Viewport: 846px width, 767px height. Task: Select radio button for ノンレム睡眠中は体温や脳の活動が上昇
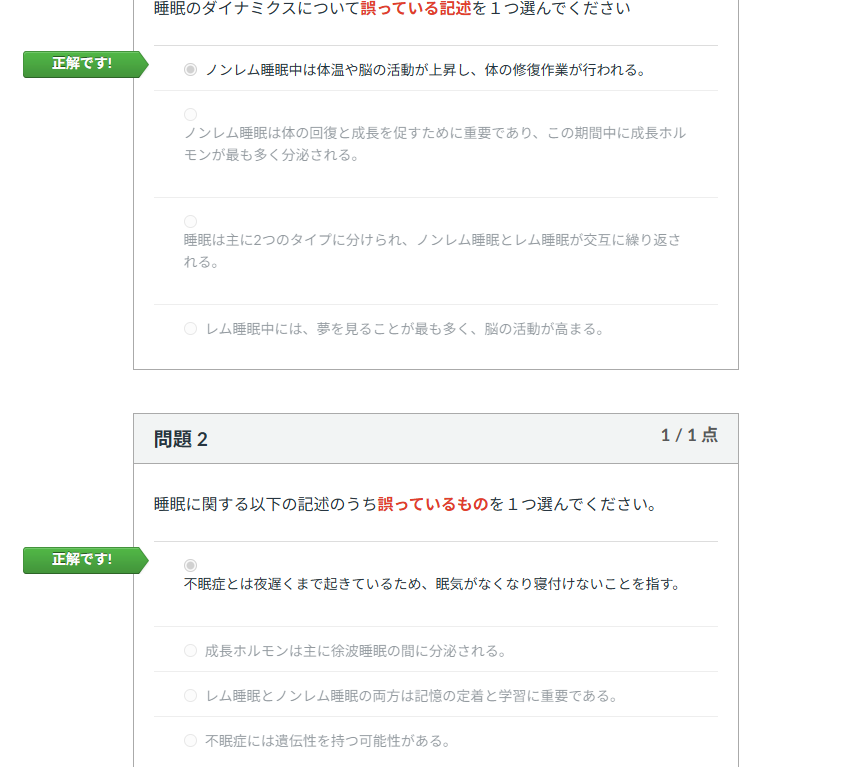tap(190, 70)
